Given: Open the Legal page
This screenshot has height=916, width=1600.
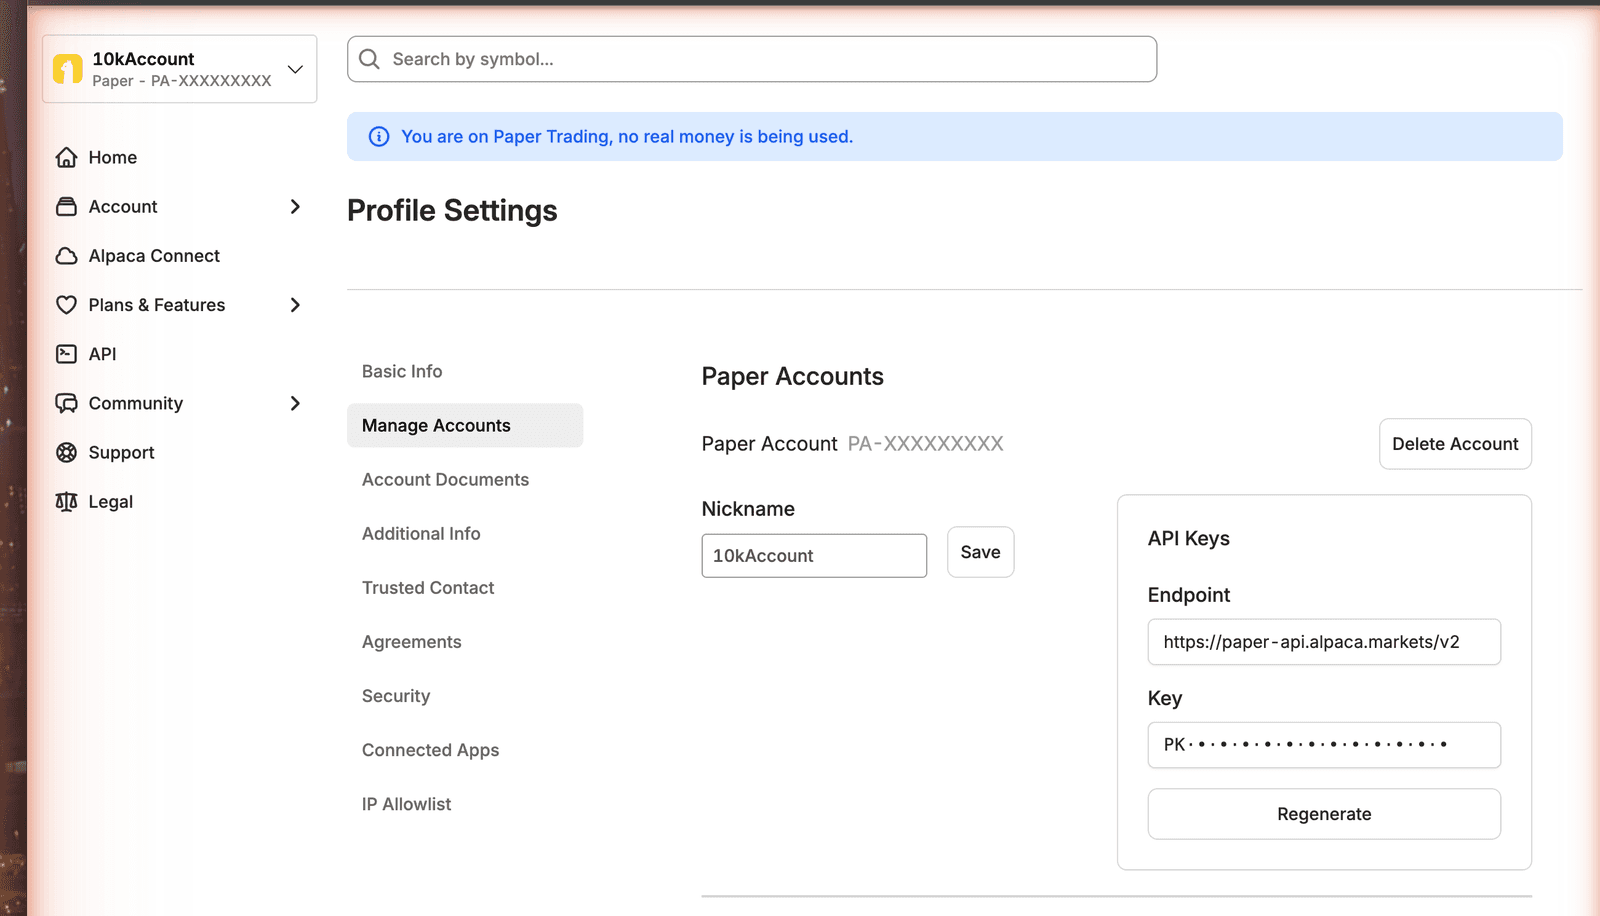Looking at the screenshot, I should pos(110,502).
